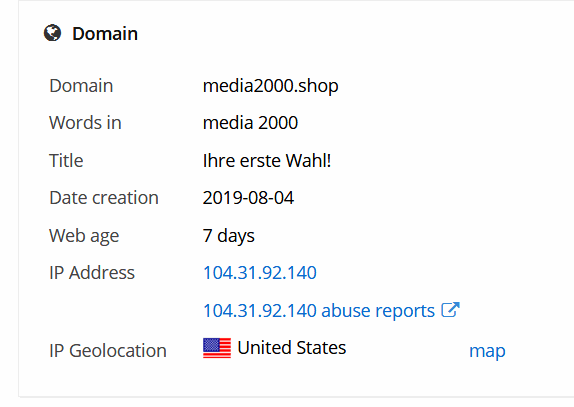Click the Date creation label
Screen dimensions: 574x407
[x=104, y=198]
